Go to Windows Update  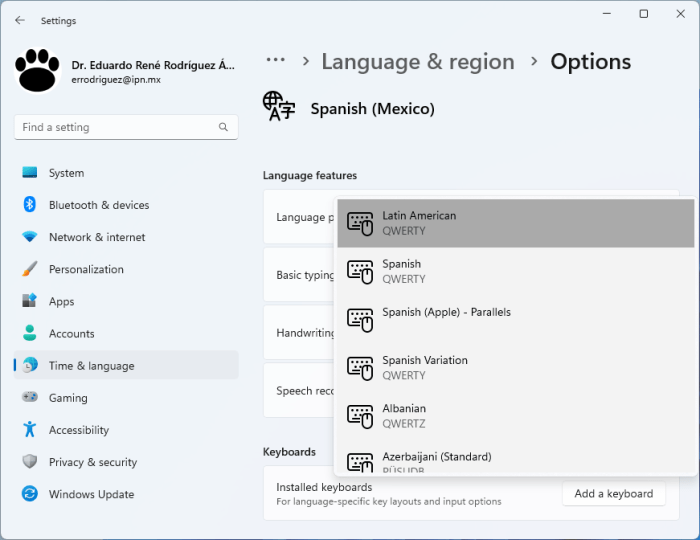(x=90, y=494)
